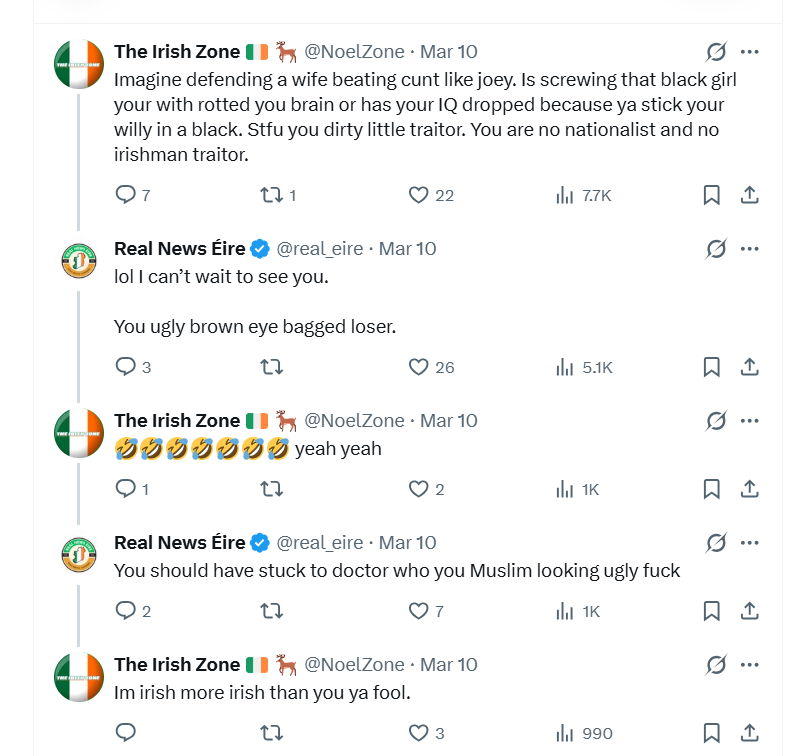The width and height of the screenshot is (785, 756).
Task: Repost the "Imagine defending" tweet
Action: point(271,195)
